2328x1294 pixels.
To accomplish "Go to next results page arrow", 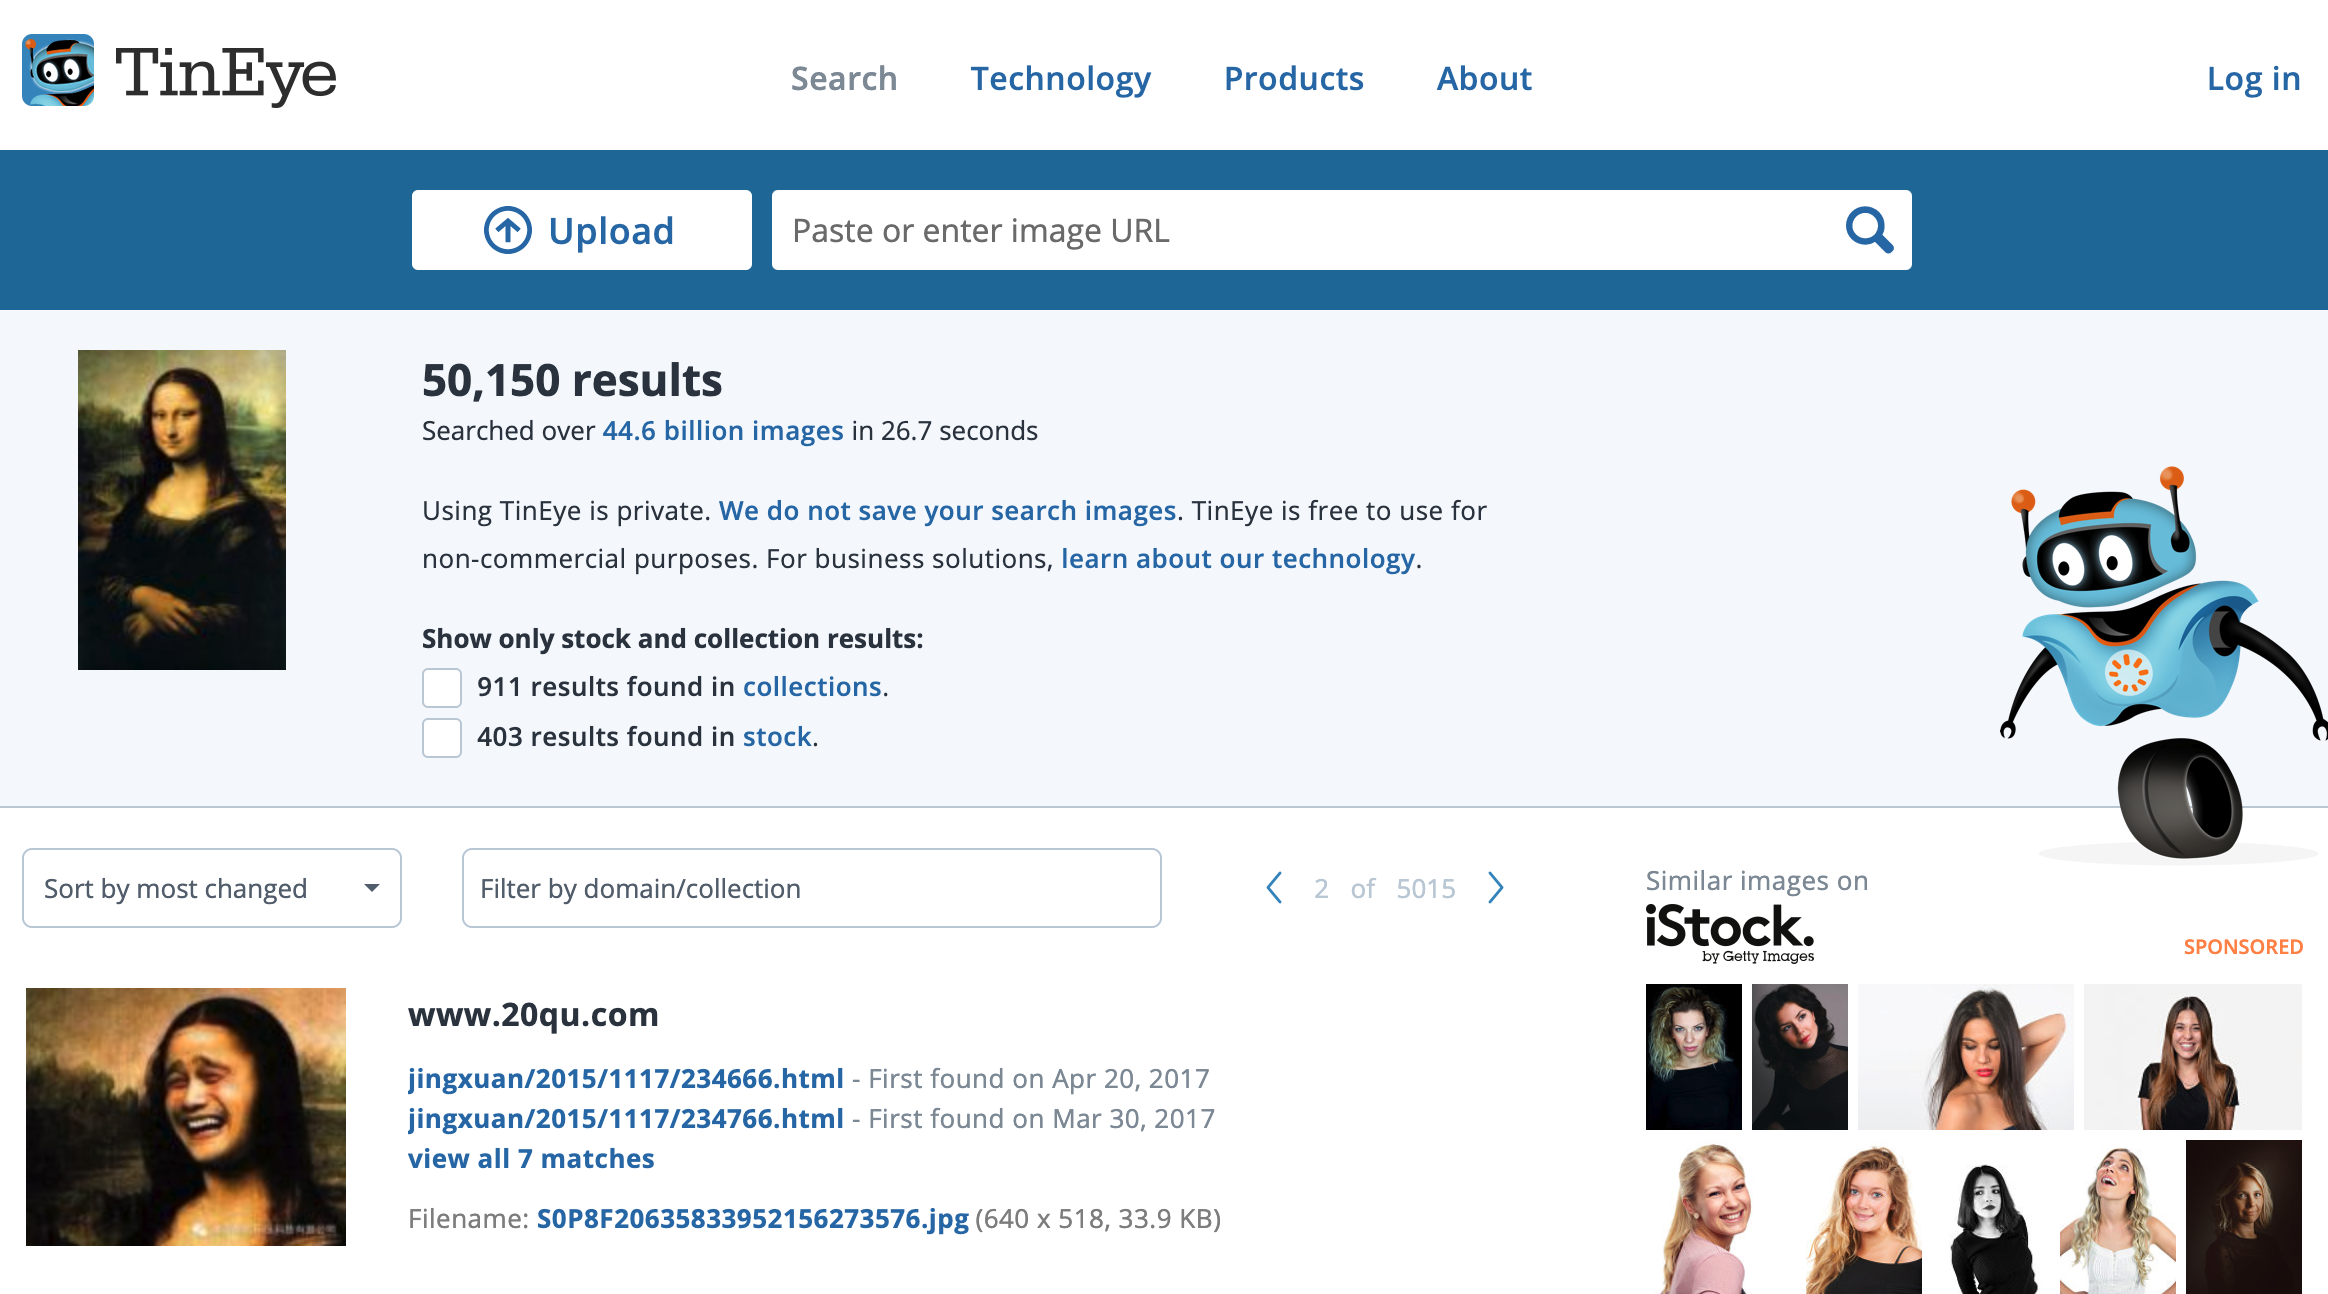I will pos(1495,888).
